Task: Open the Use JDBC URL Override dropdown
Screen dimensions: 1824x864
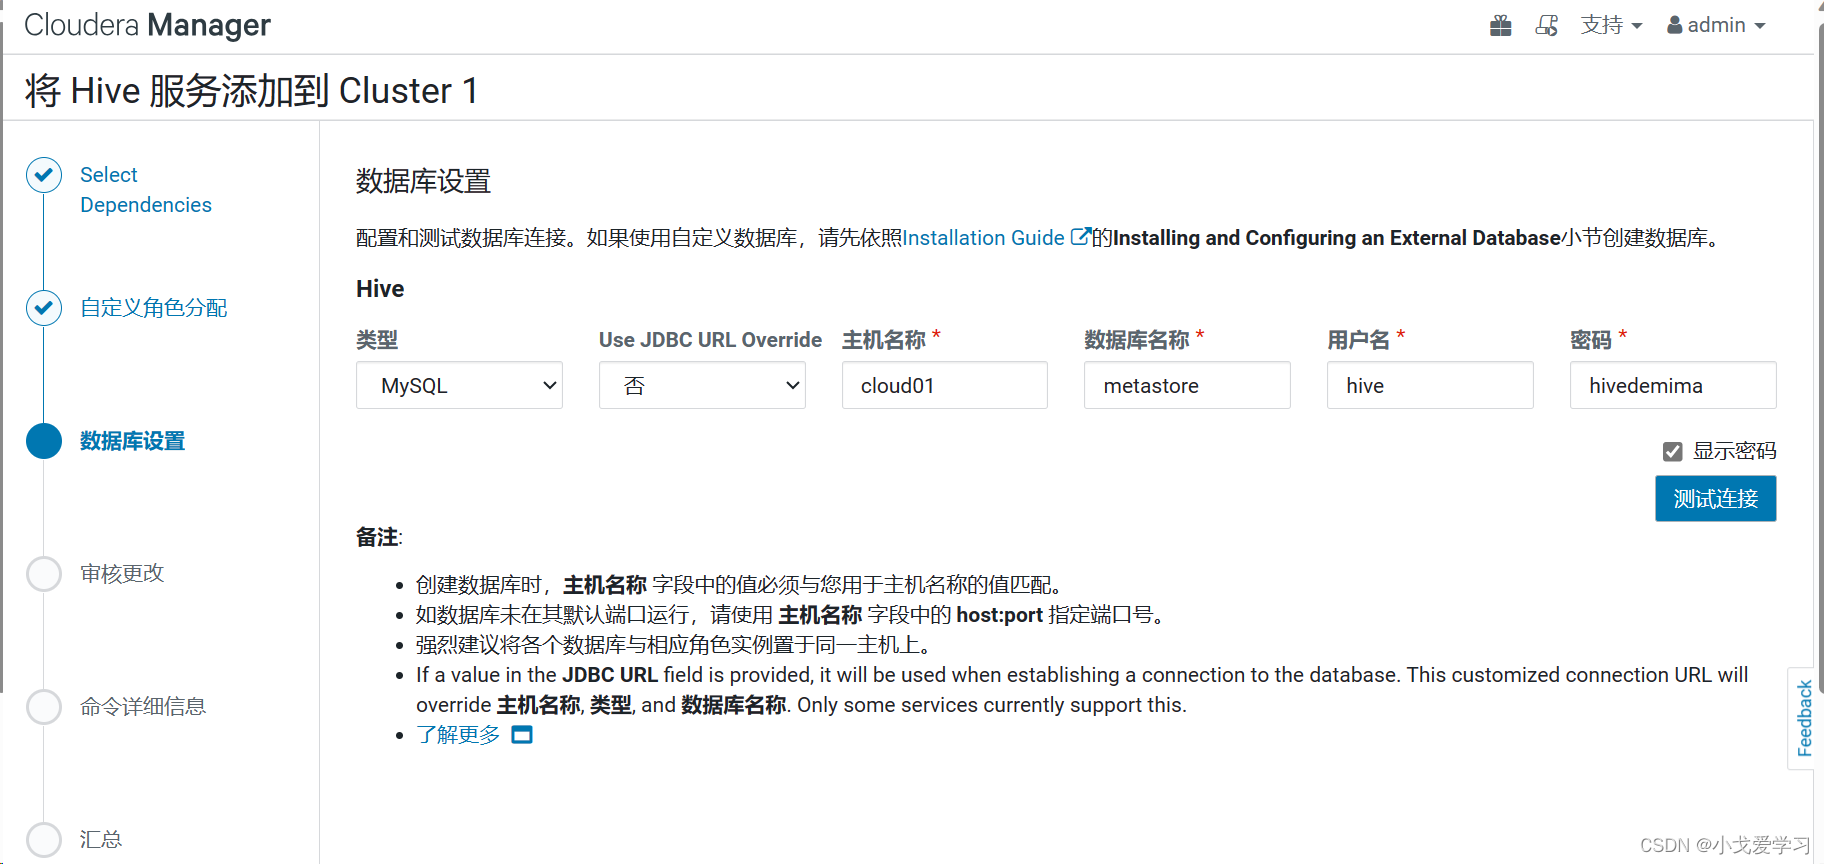Action: (702, 385)
